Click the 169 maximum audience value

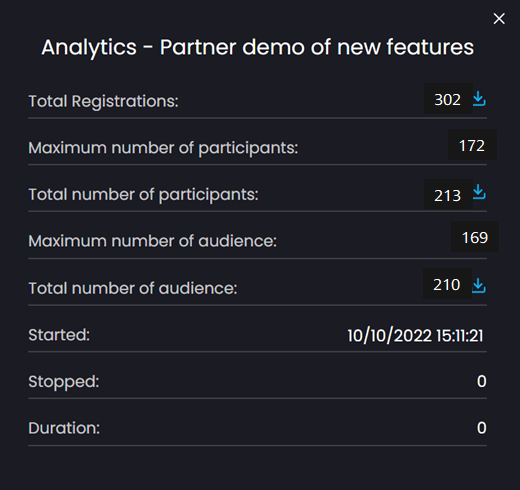point(475,237)
